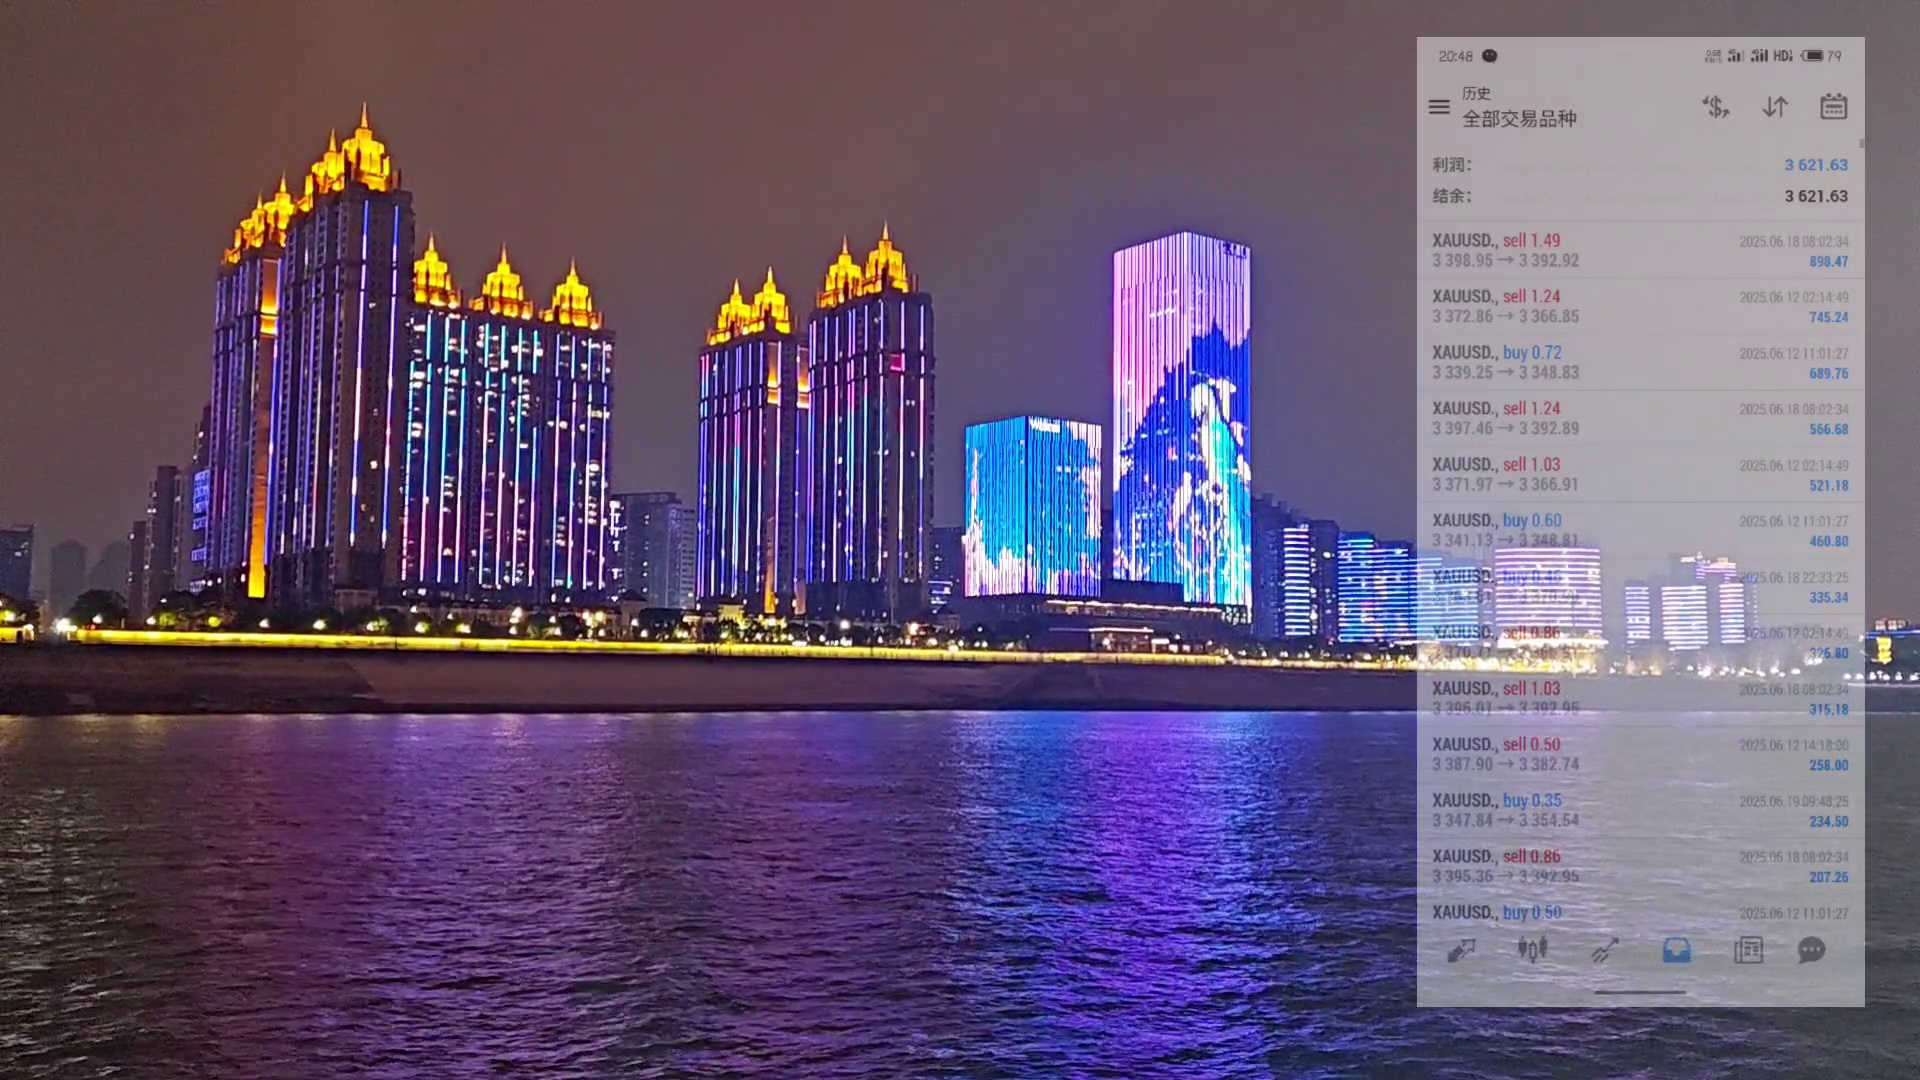Tap the bottom home gesture bar
Viewport: 1920px width, 1080px height.
[x=1640, y=992]
